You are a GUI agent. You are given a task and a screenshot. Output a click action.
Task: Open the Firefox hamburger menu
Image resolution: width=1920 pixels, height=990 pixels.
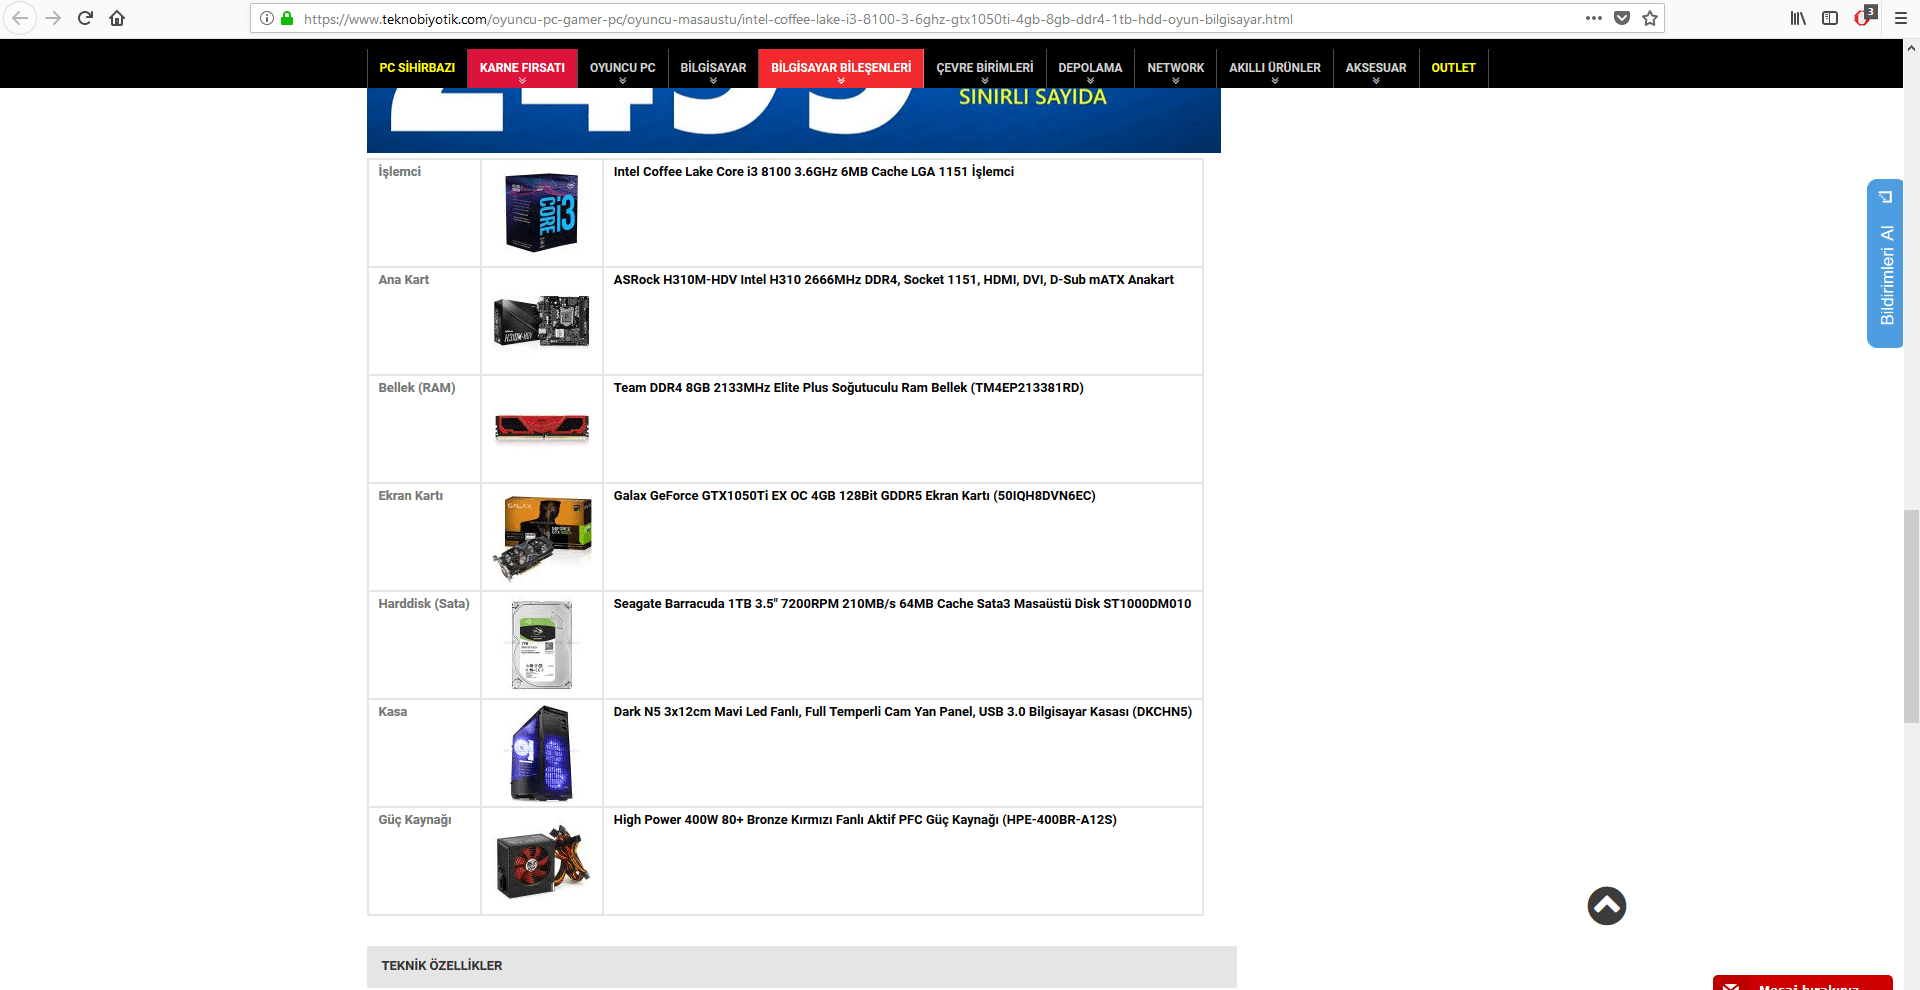(1901, 18)
